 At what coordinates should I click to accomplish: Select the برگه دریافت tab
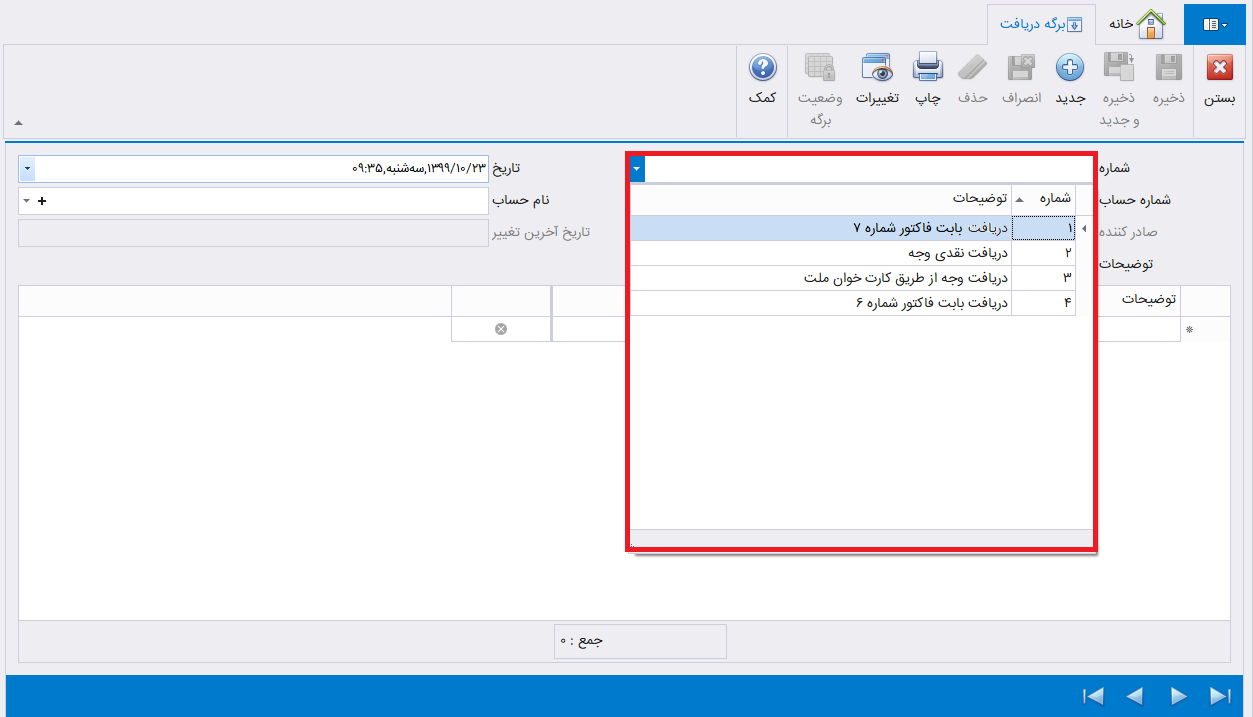(1041, 24)
